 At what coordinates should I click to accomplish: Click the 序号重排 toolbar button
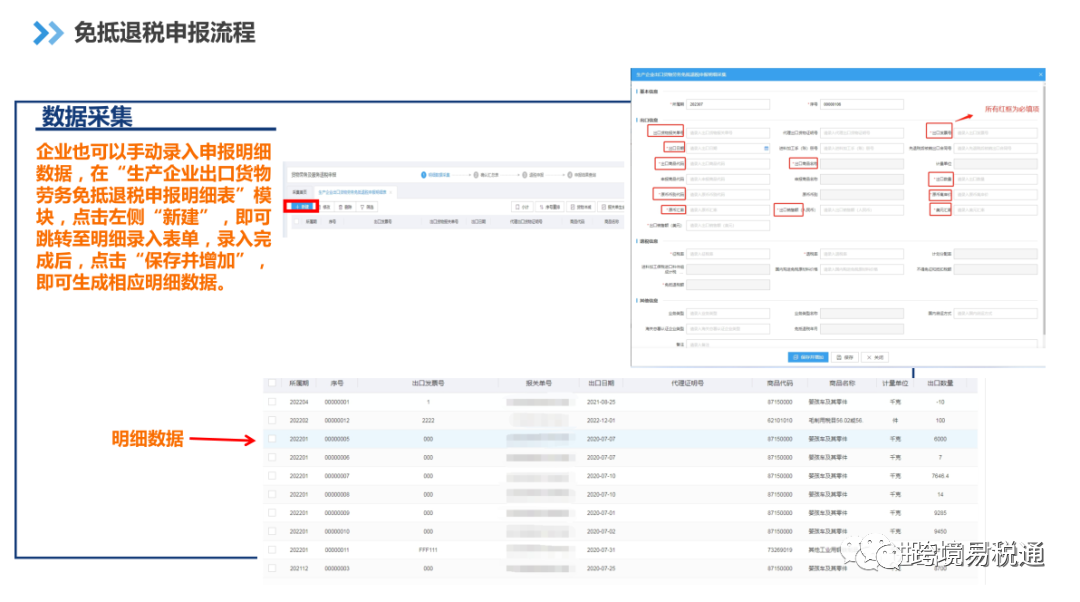(x=550, y=207)
